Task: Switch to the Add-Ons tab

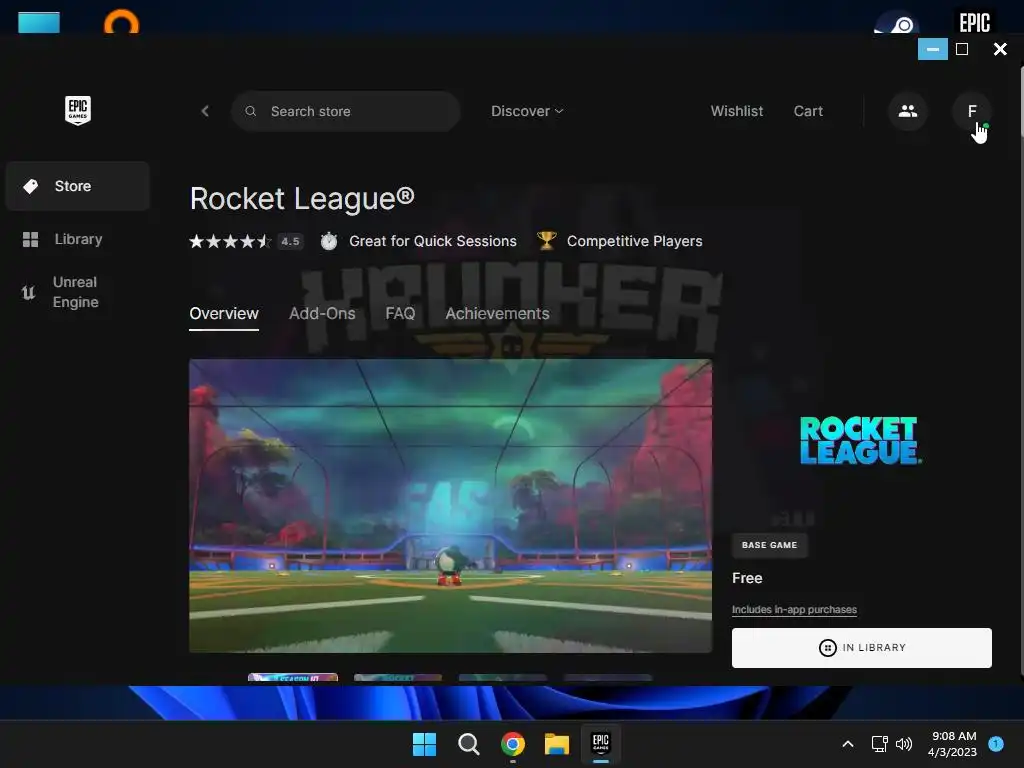Action: tap(322, 313)
